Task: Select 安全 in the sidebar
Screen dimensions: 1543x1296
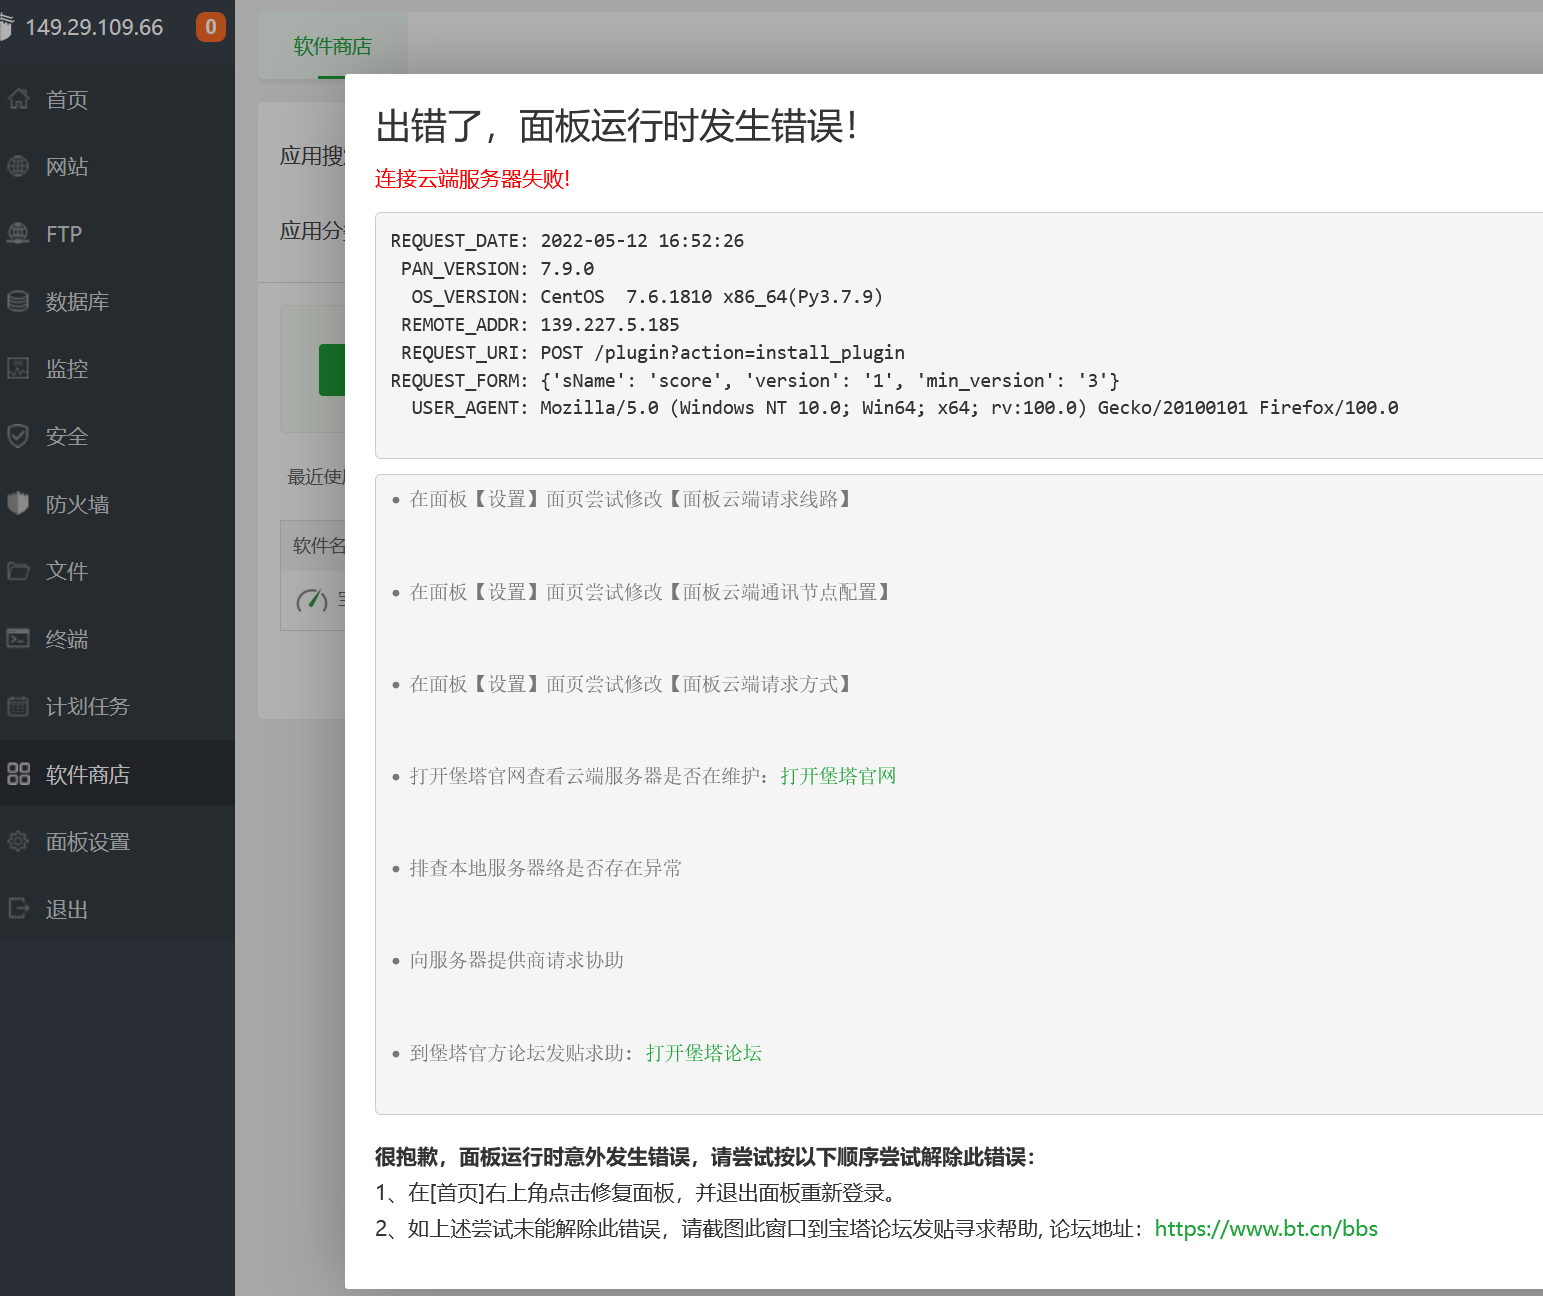Action: pos(117,436)
